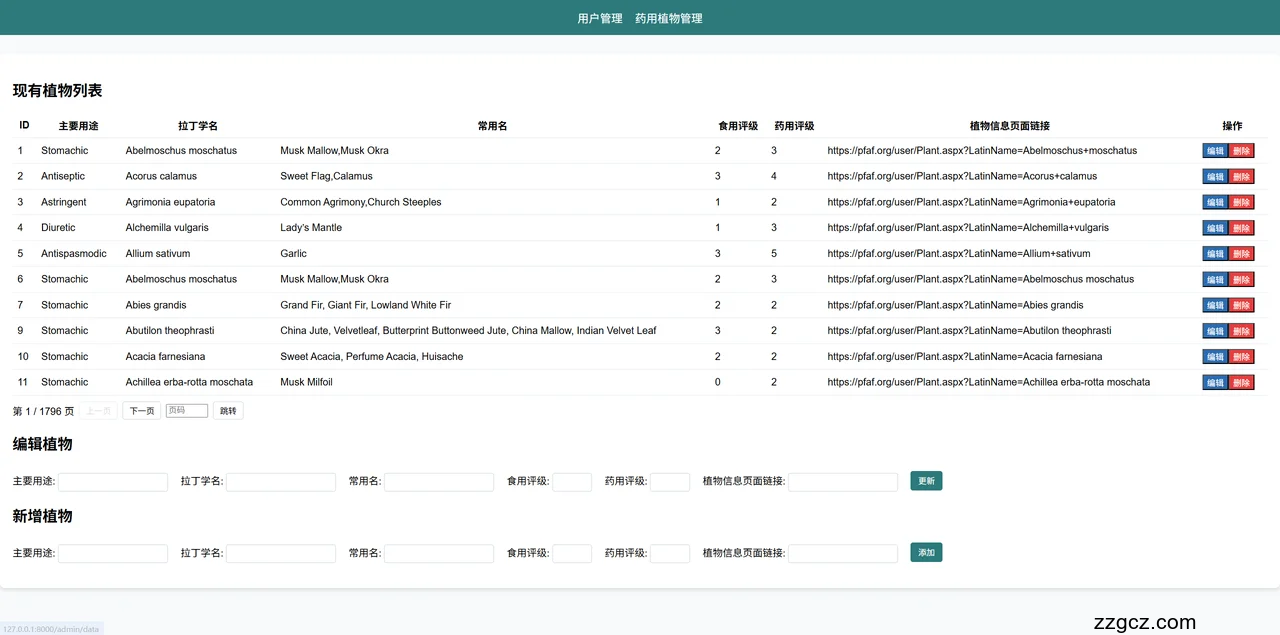Viewport: 1280px width, 635px height.
Task: Open 用户管理 in the top navigation
Action: click(x=600, y=18)
